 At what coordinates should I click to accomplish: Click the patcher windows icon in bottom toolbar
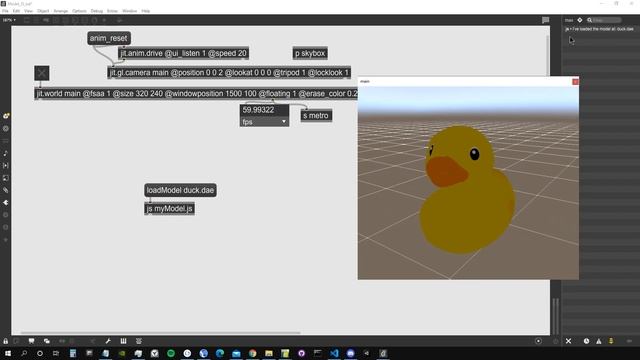pyautogui.click(x=47, y=341)
